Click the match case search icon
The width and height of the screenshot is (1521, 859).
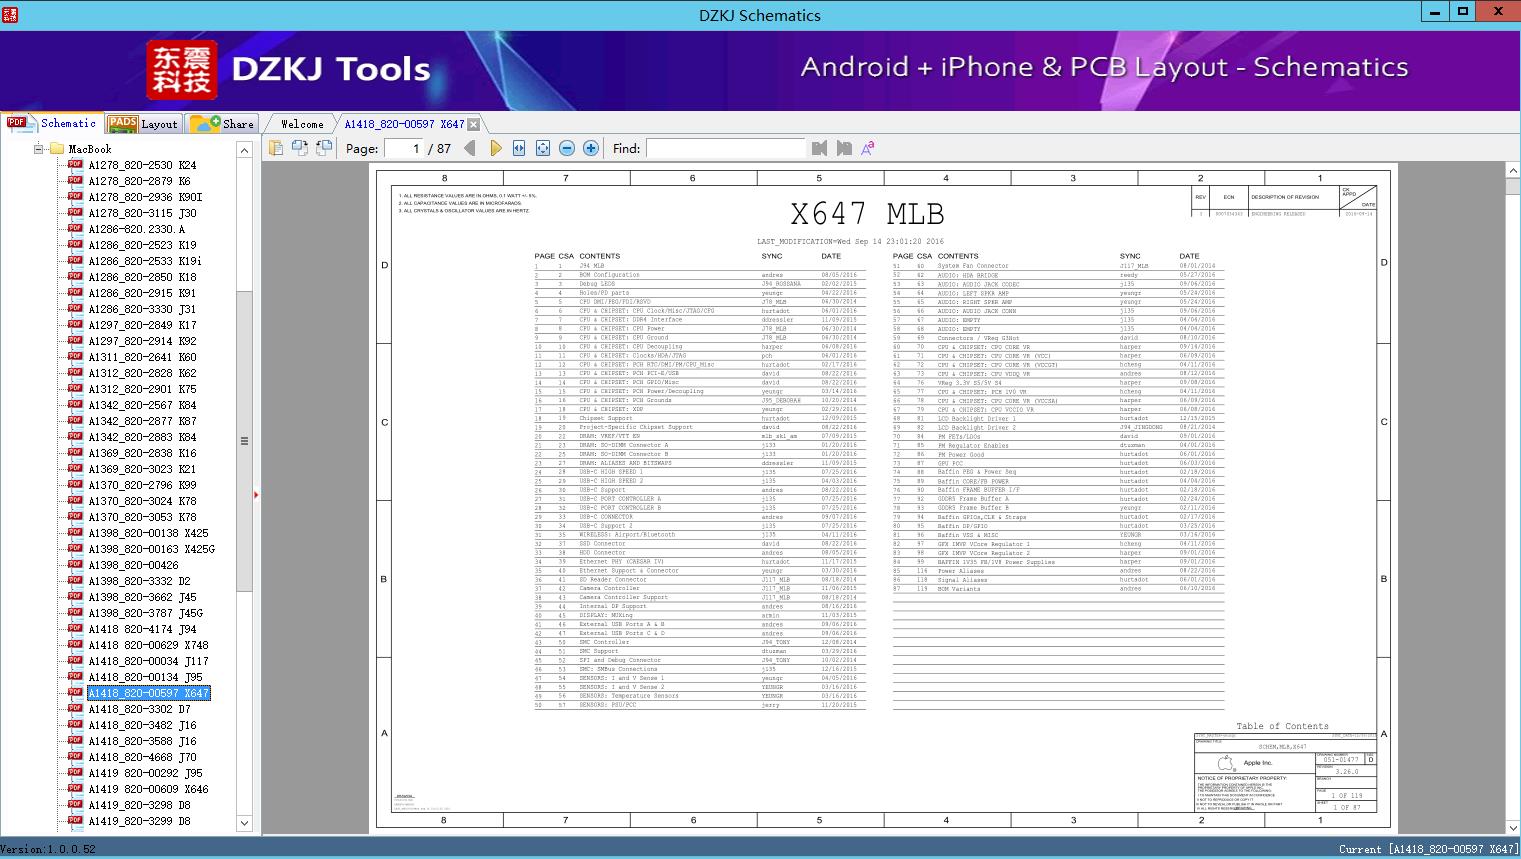coord(868,148)
